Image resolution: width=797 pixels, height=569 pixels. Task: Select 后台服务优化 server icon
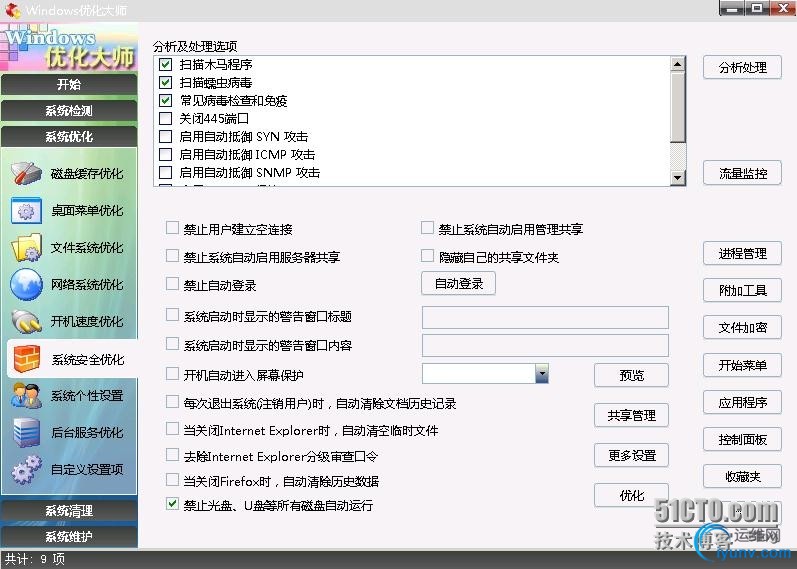coord(26,433)
